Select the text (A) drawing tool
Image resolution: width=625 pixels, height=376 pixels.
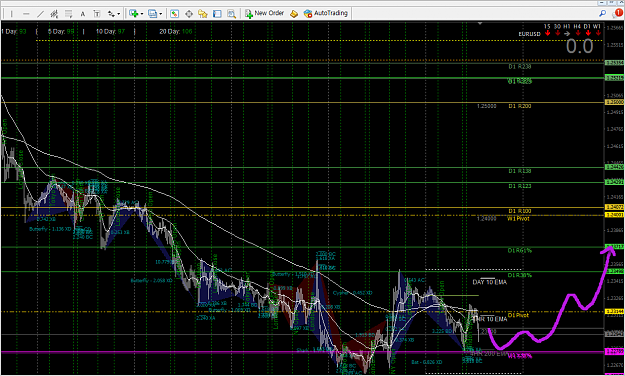click(x=83, y=14)
